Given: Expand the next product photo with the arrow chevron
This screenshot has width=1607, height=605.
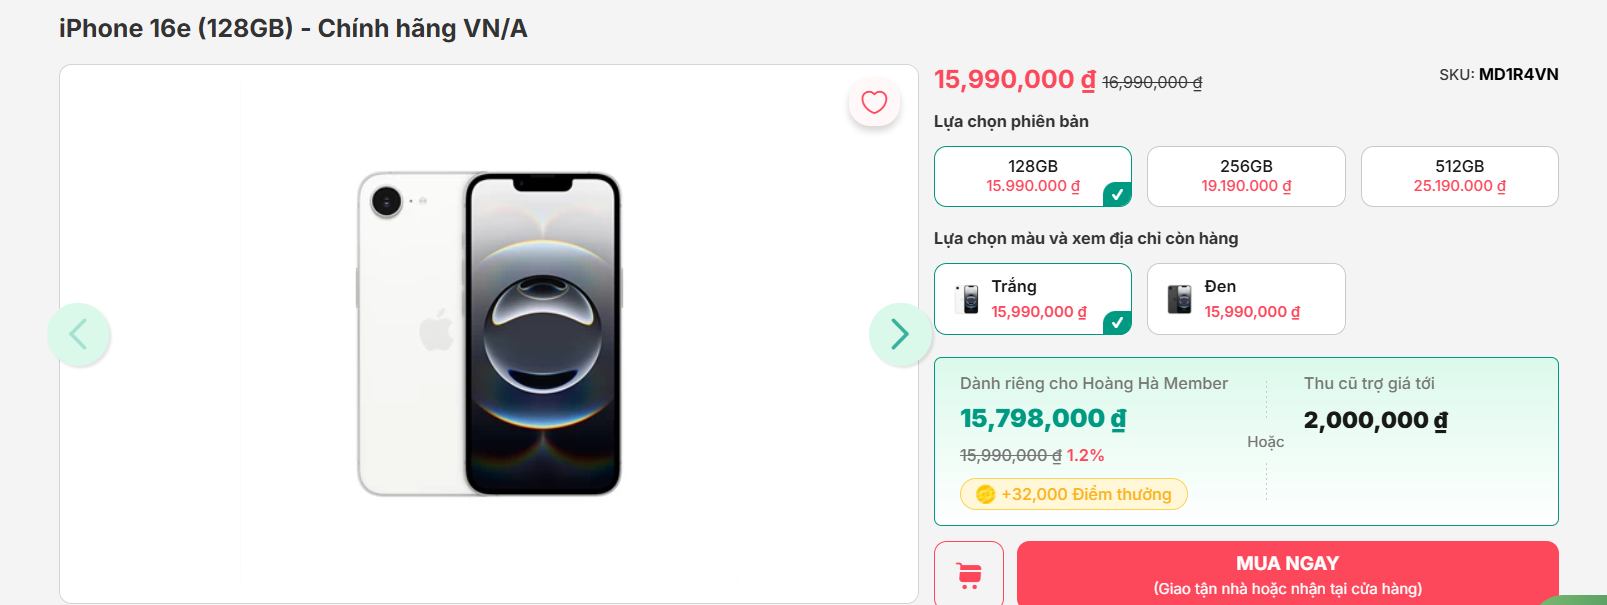Looking at the screenshot, I should click(x=899, y=334).
